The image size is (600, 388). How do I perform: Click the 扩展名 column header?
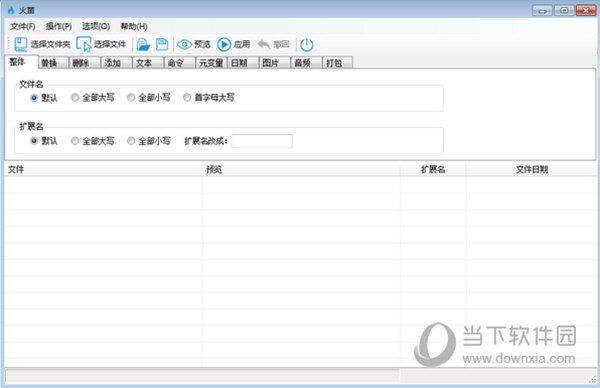point(433,170)
